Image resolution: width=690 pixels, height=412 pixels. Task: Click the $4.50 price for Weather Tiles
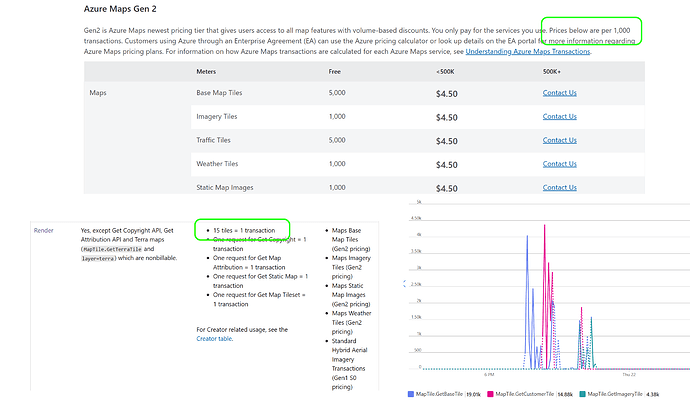point(447,165)
